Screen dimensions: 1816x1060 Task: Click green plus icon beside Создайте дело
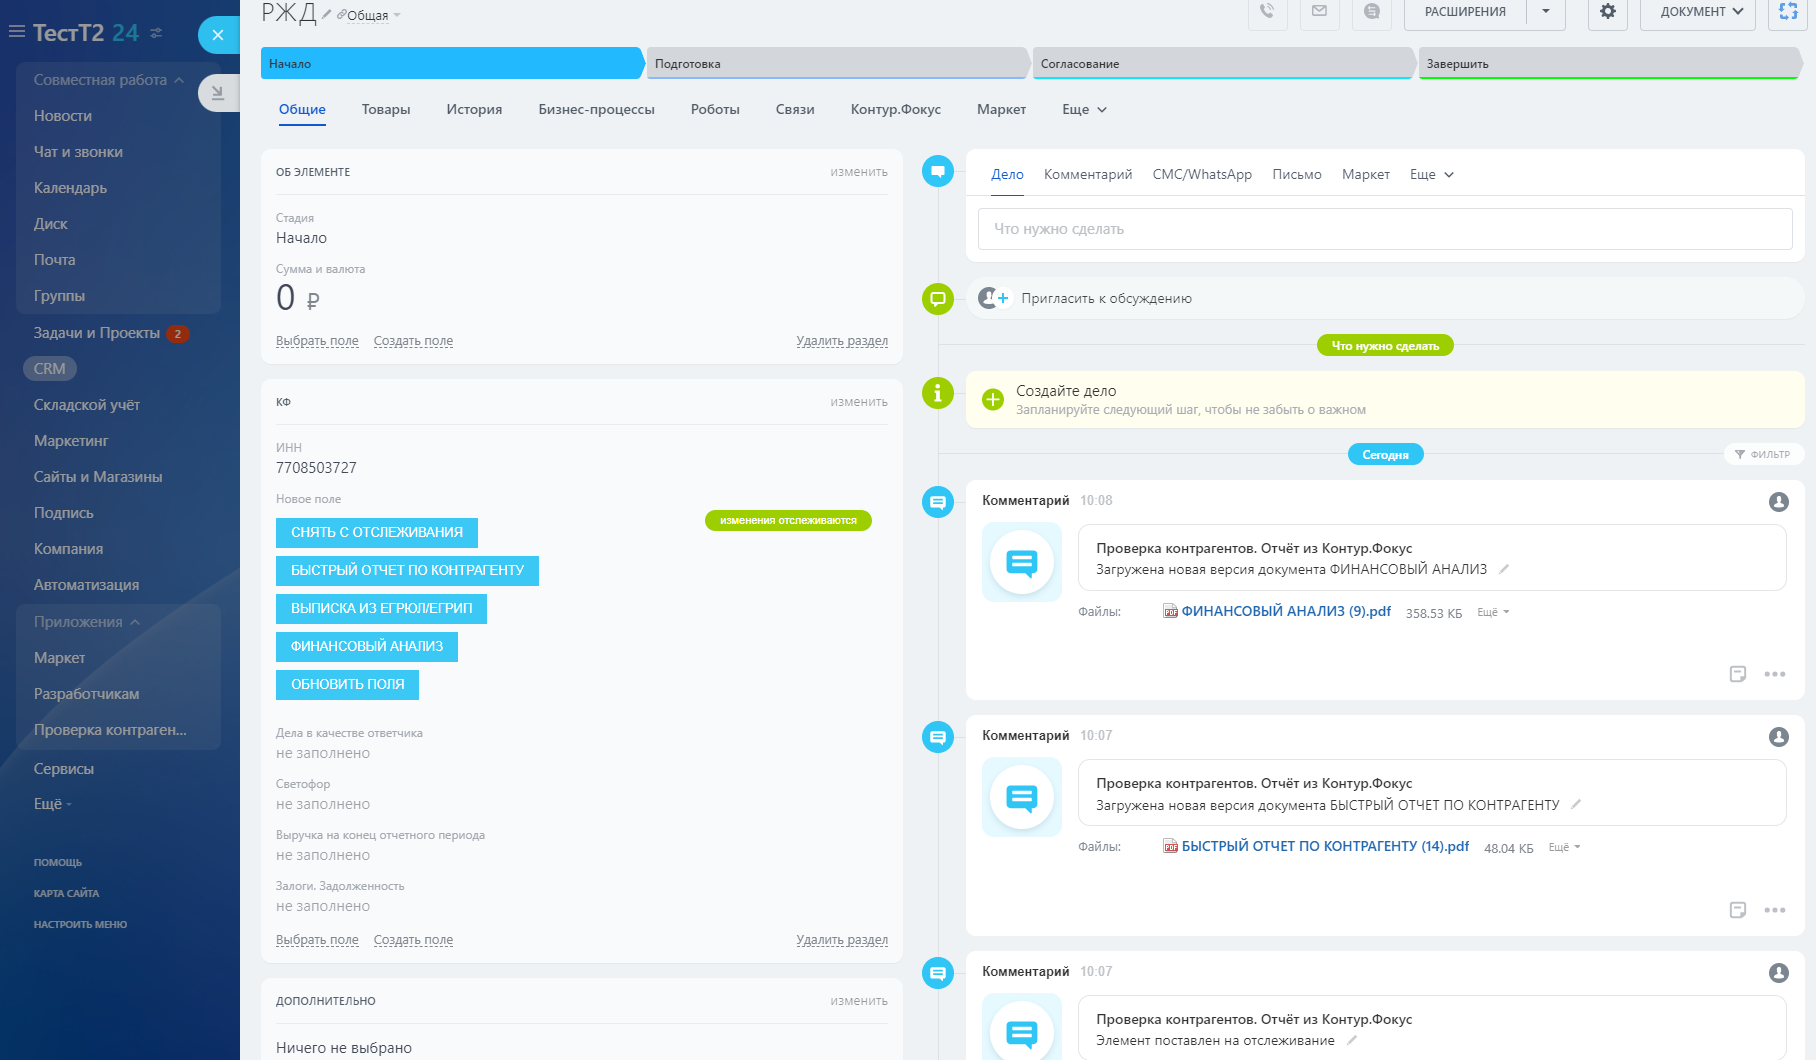pos(993,400)
